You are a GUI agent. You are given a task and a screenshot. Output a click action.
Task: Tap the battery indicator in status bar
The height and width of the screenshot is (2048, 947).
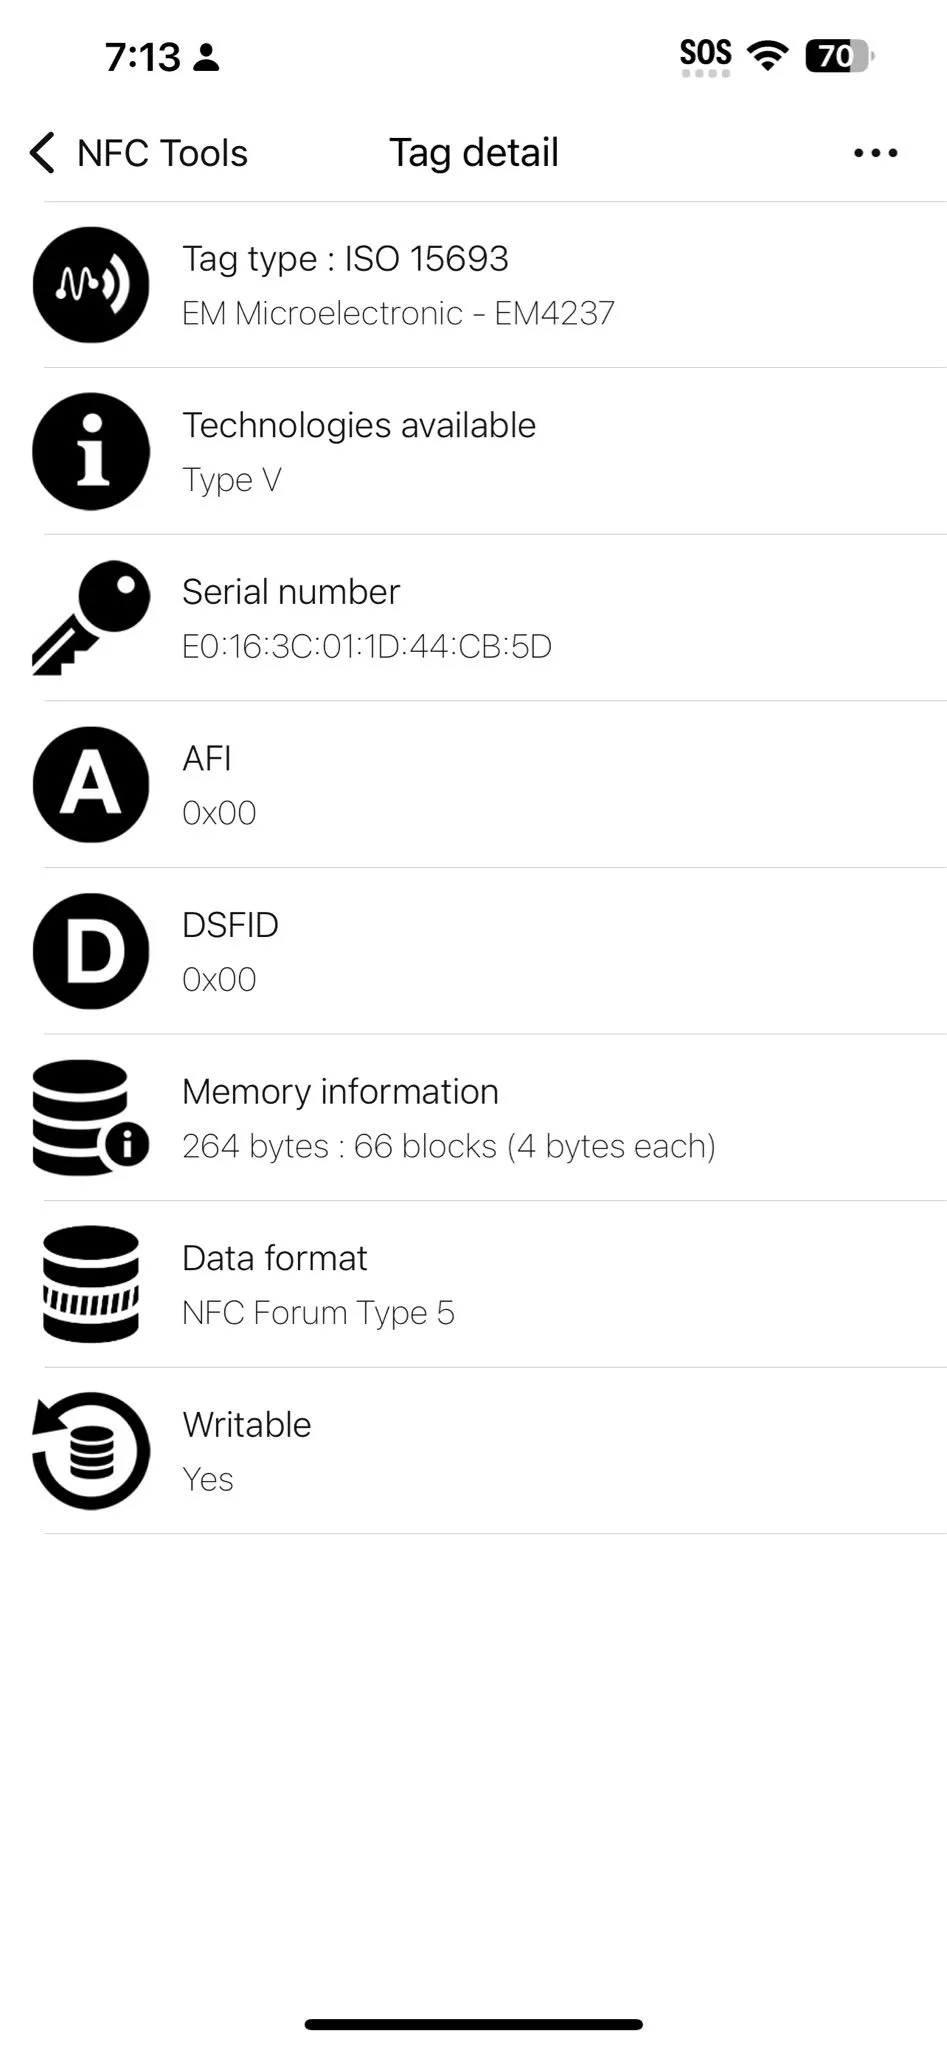click(839, 56)
